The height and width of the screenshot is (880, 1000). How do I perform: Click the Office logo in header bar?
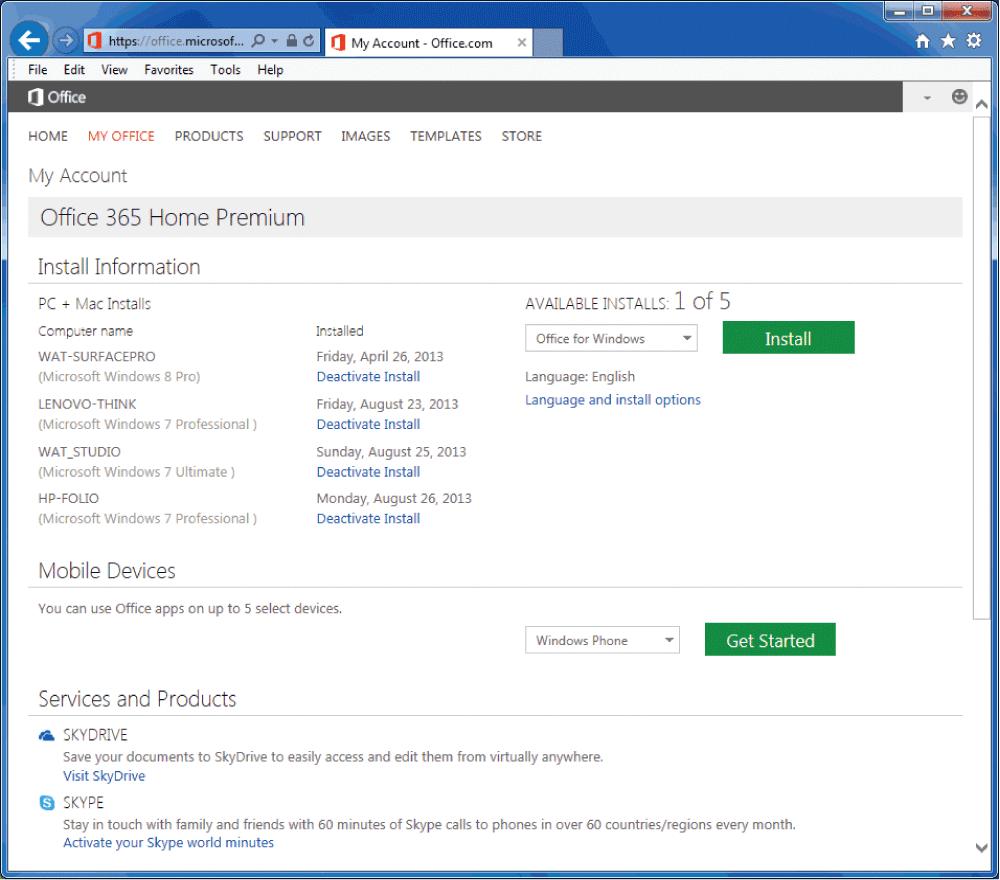[57, 97]
